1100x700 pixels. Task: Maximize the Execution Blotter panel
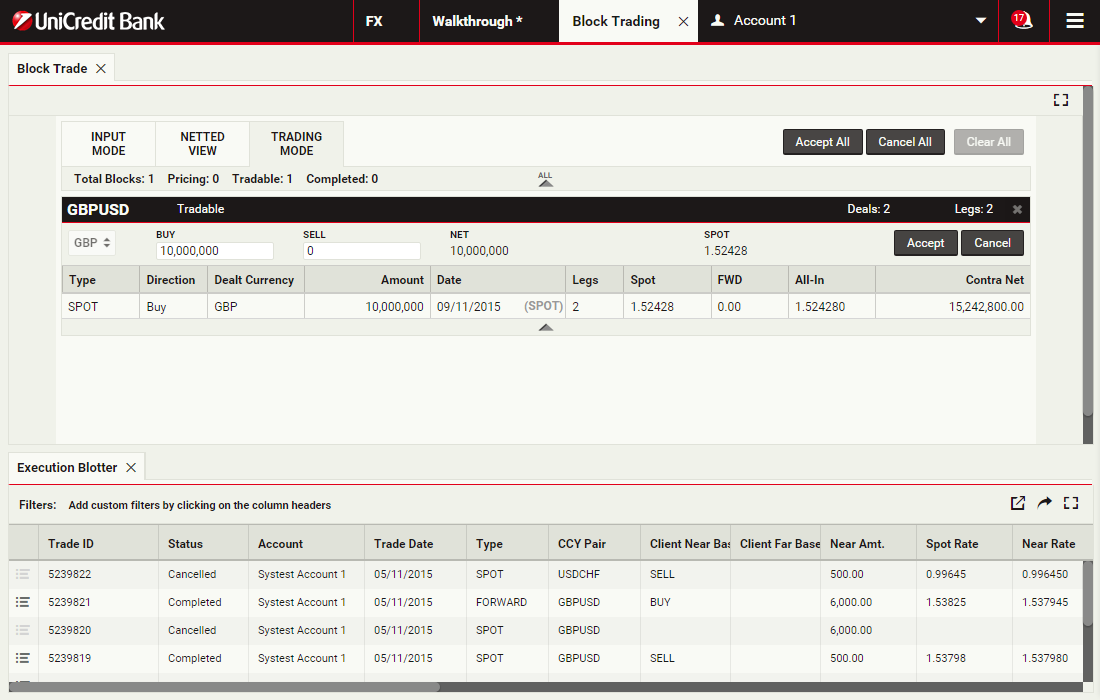click(x=1071, y=503)
